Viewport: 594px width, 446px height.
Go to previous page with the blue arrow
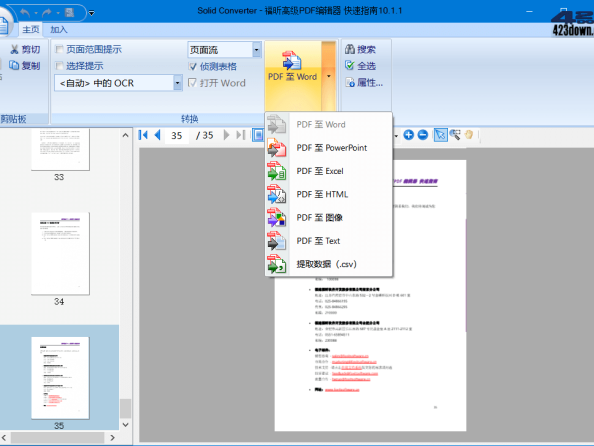pos(158,135)
